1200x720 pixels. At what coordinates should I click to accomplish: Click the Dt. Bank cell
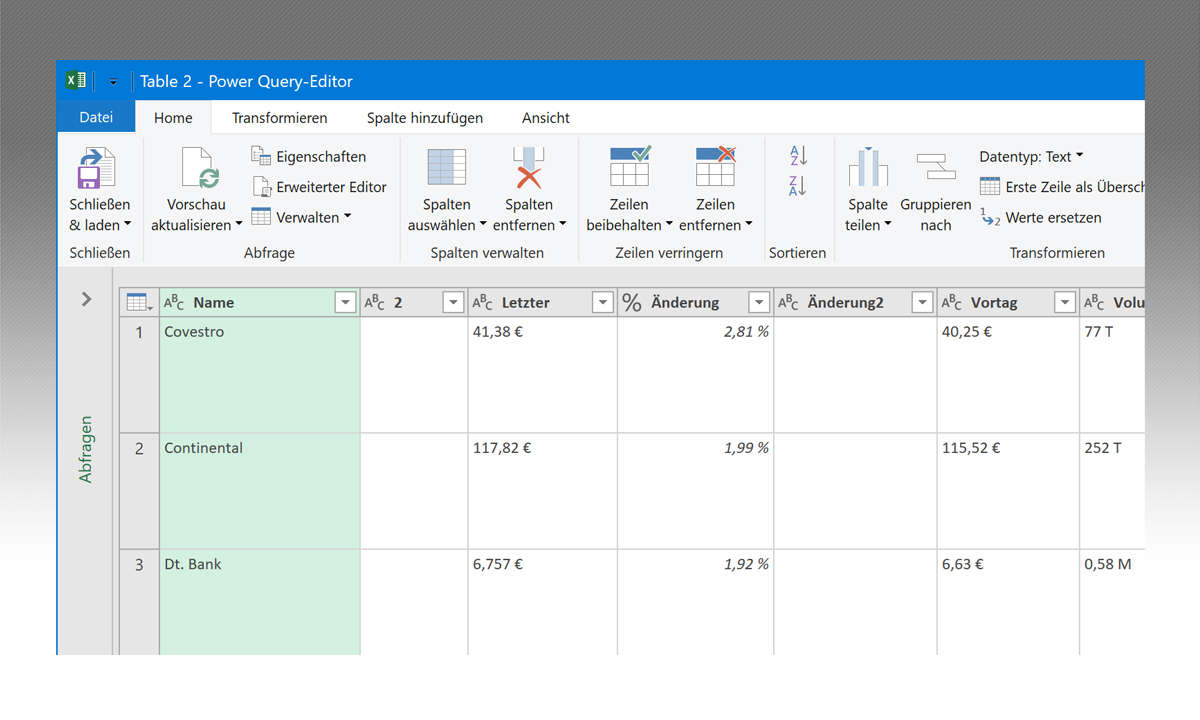(x=260, y=602)
